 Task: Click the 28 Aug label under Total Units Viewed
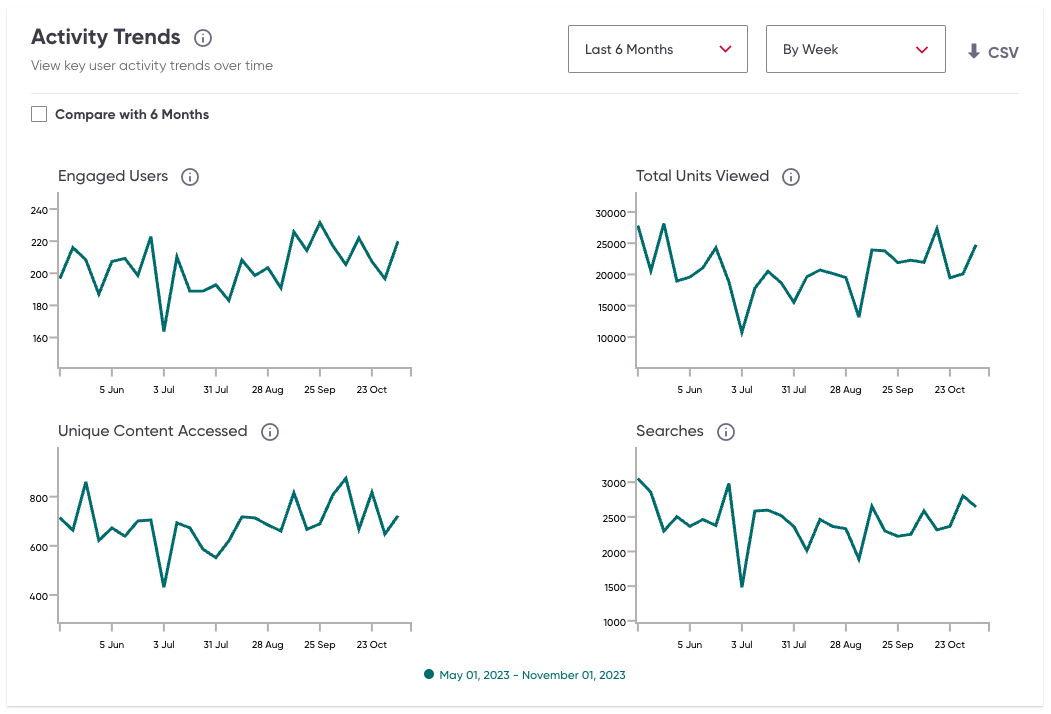(x=845, y=390)
